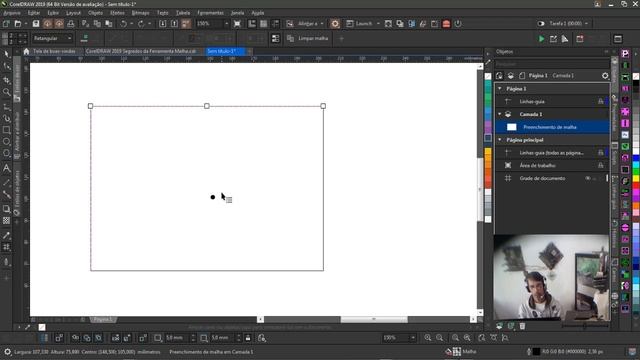Click the horizontal scrollbar thumb
640x360 pixels.
pyautogui.click(x=374, y=319)
